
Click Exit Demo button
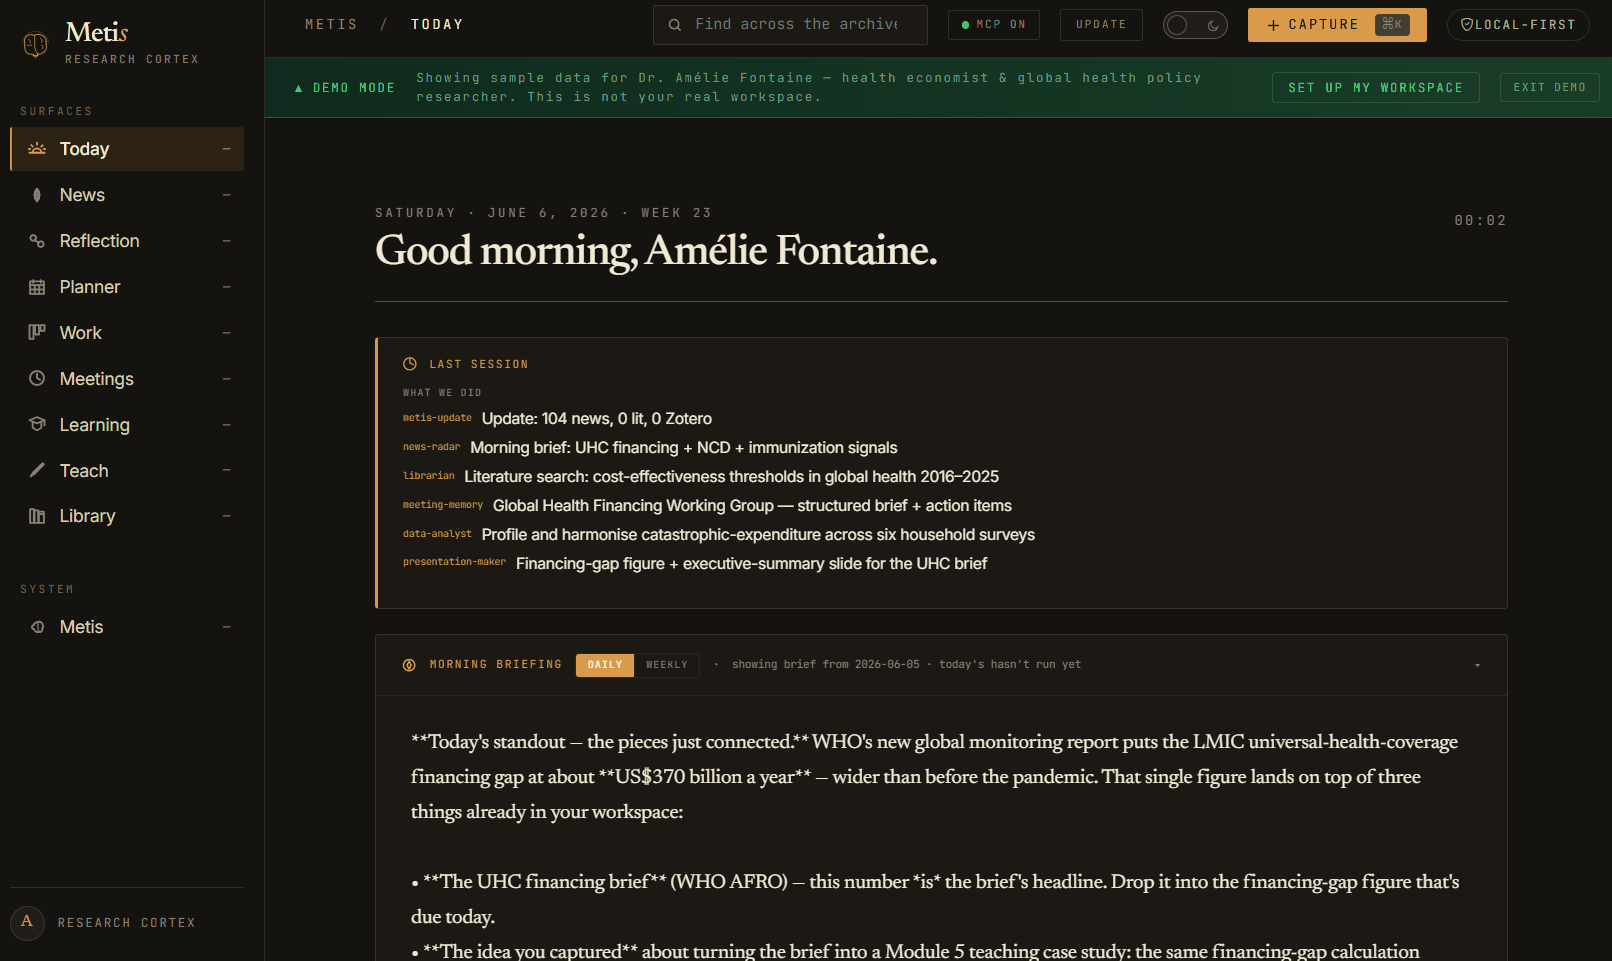pyautogui.click(x=1550, y=88)
